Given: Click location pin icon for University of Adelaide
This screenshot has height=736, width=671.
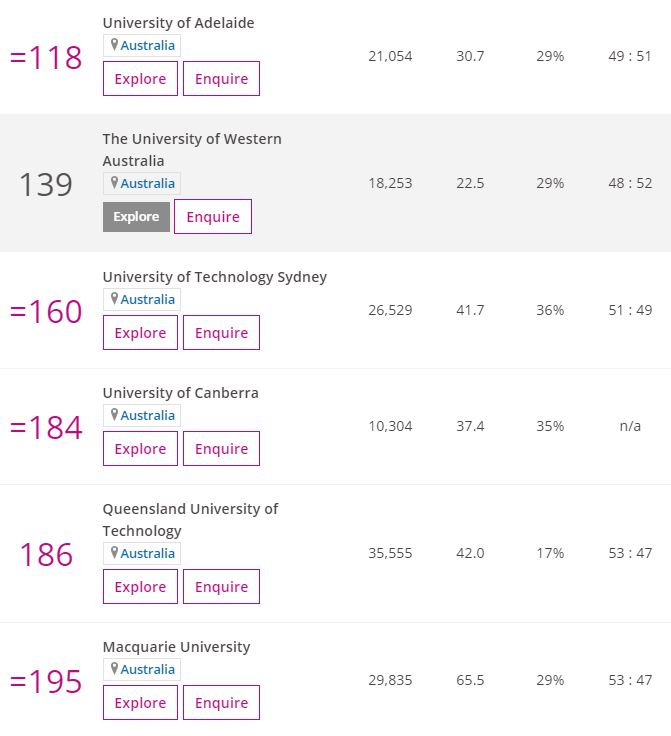Looking at the screenshot, I should pyautogui.click(x=114, y=45).
